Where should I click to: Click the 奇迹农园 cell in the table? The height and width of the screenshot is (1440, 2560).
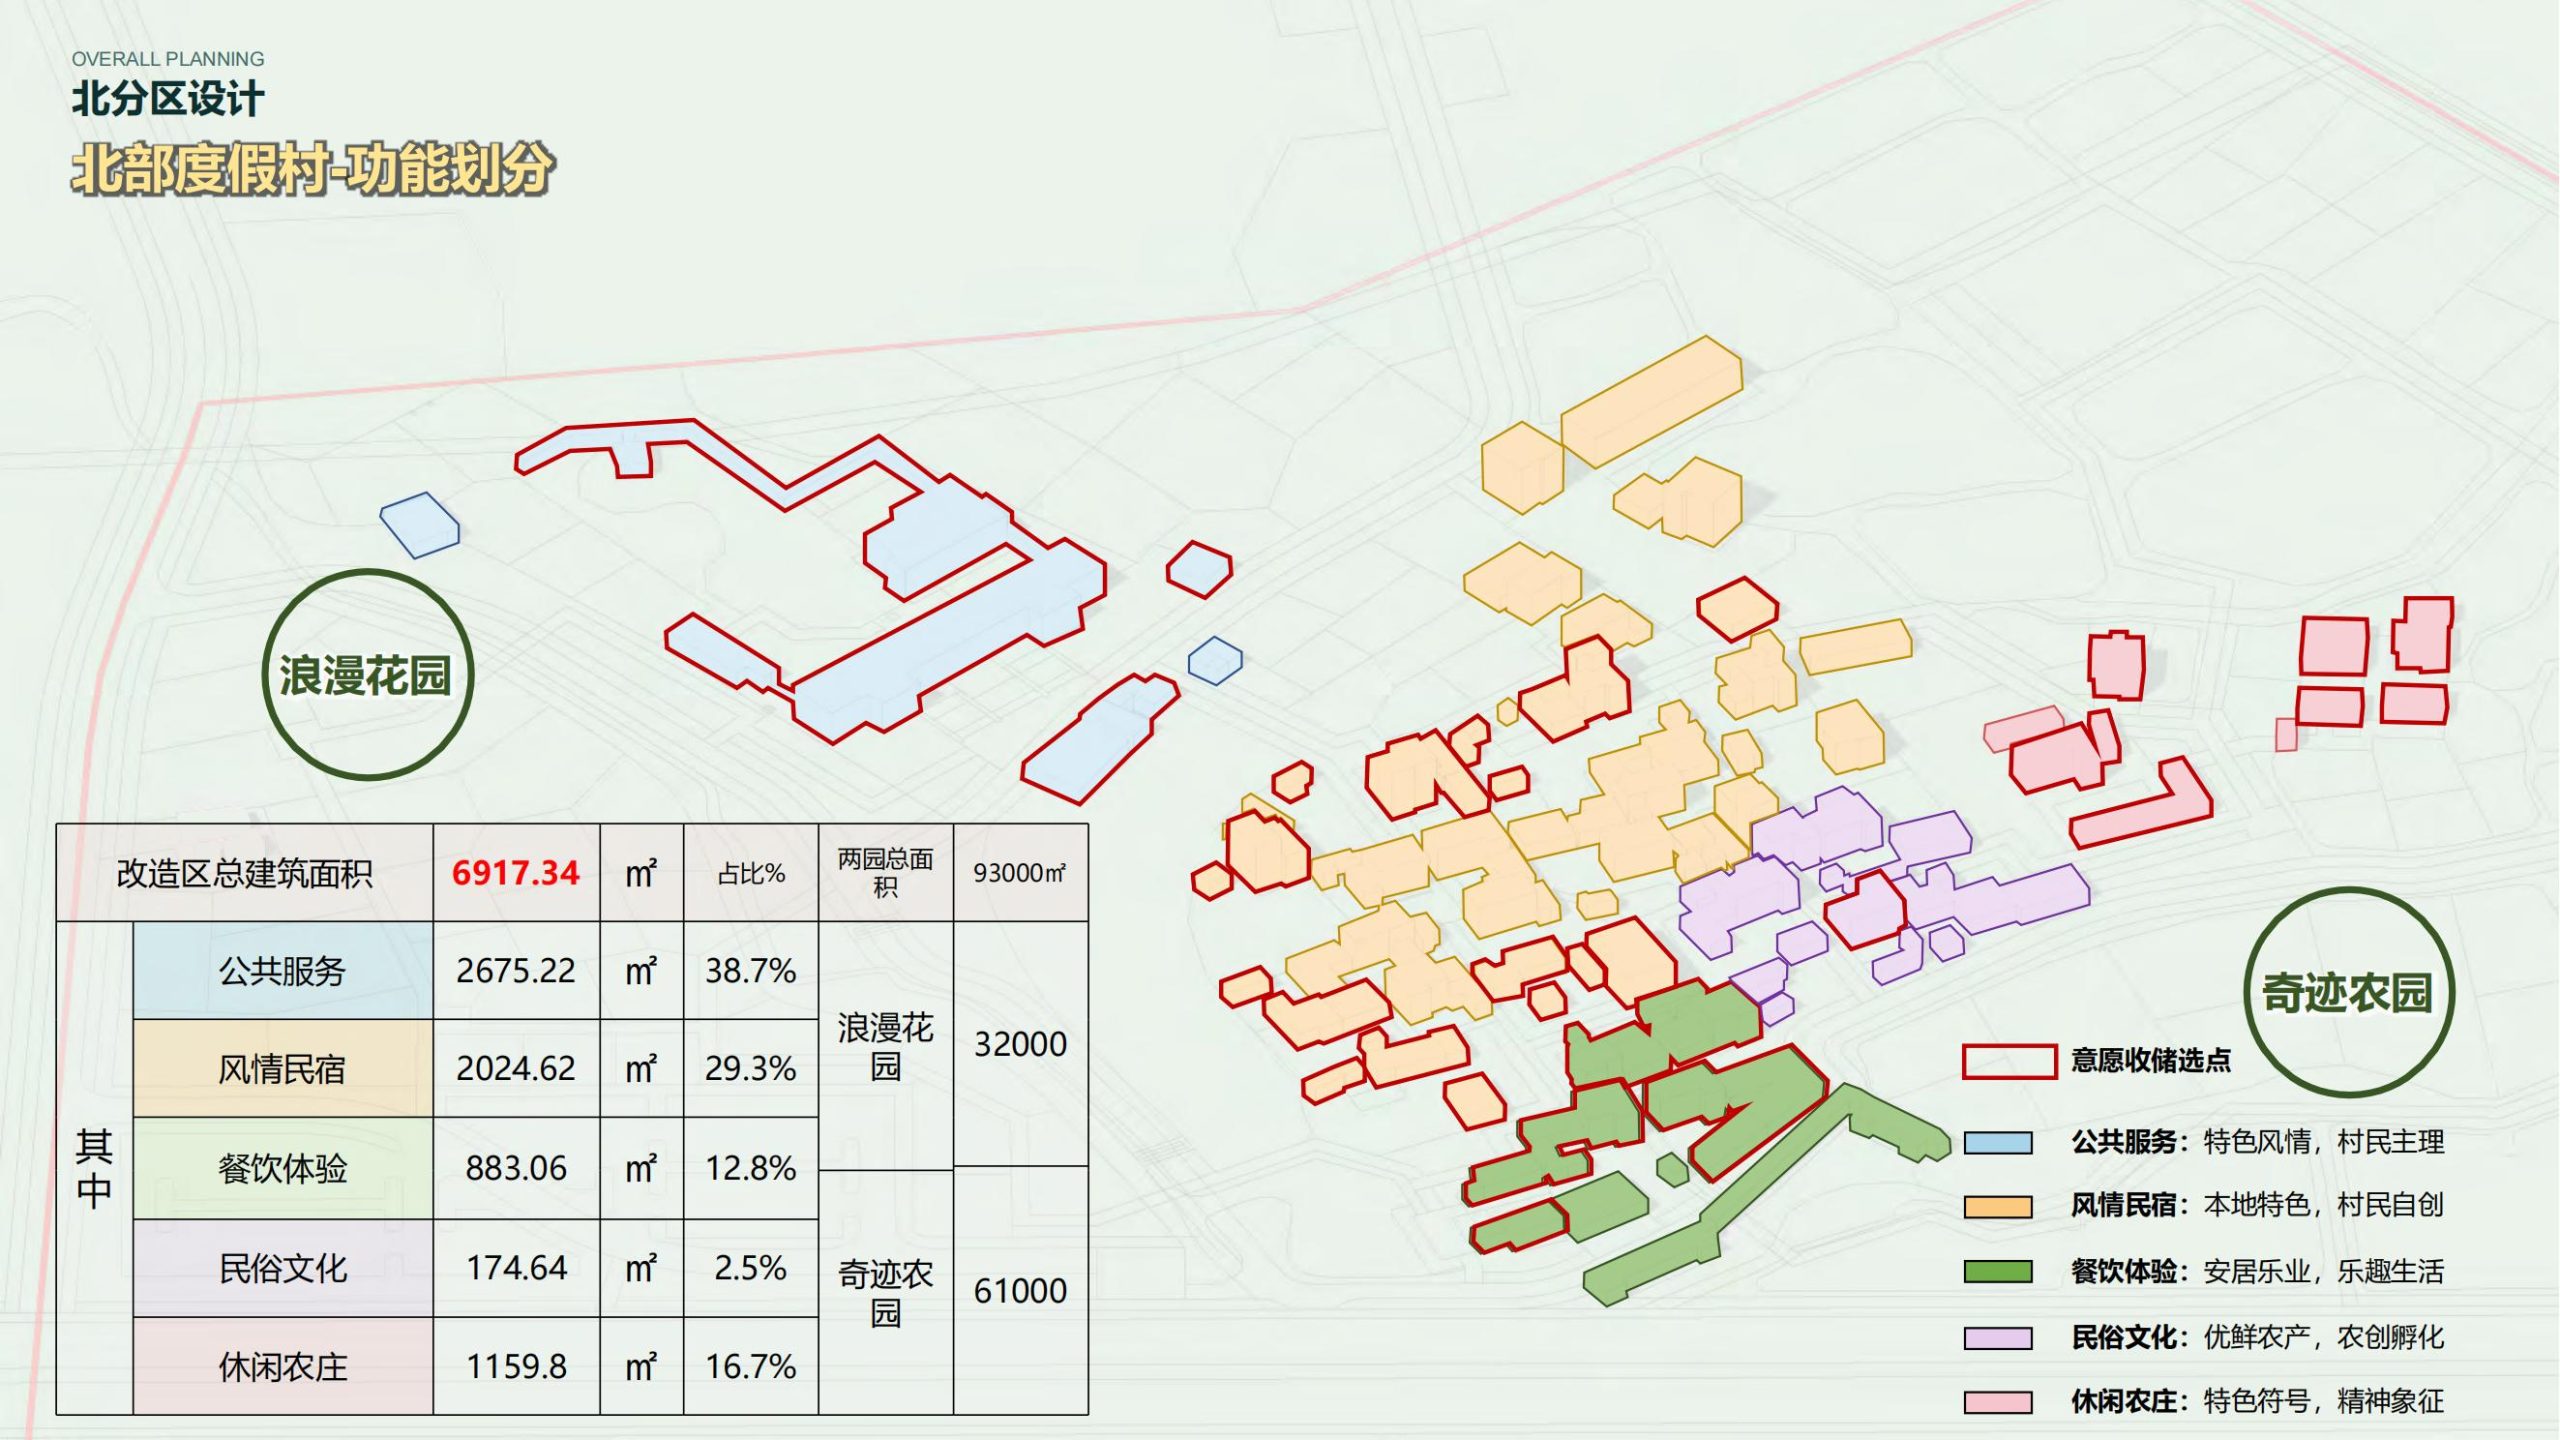pyautogui.click(x=885, y=1292)
